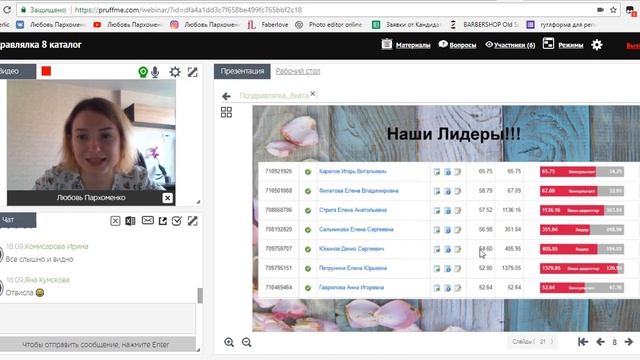640x360 pixels.
Task: Click name Гаврилова Анна Игоревна
Action: point(351,287)
